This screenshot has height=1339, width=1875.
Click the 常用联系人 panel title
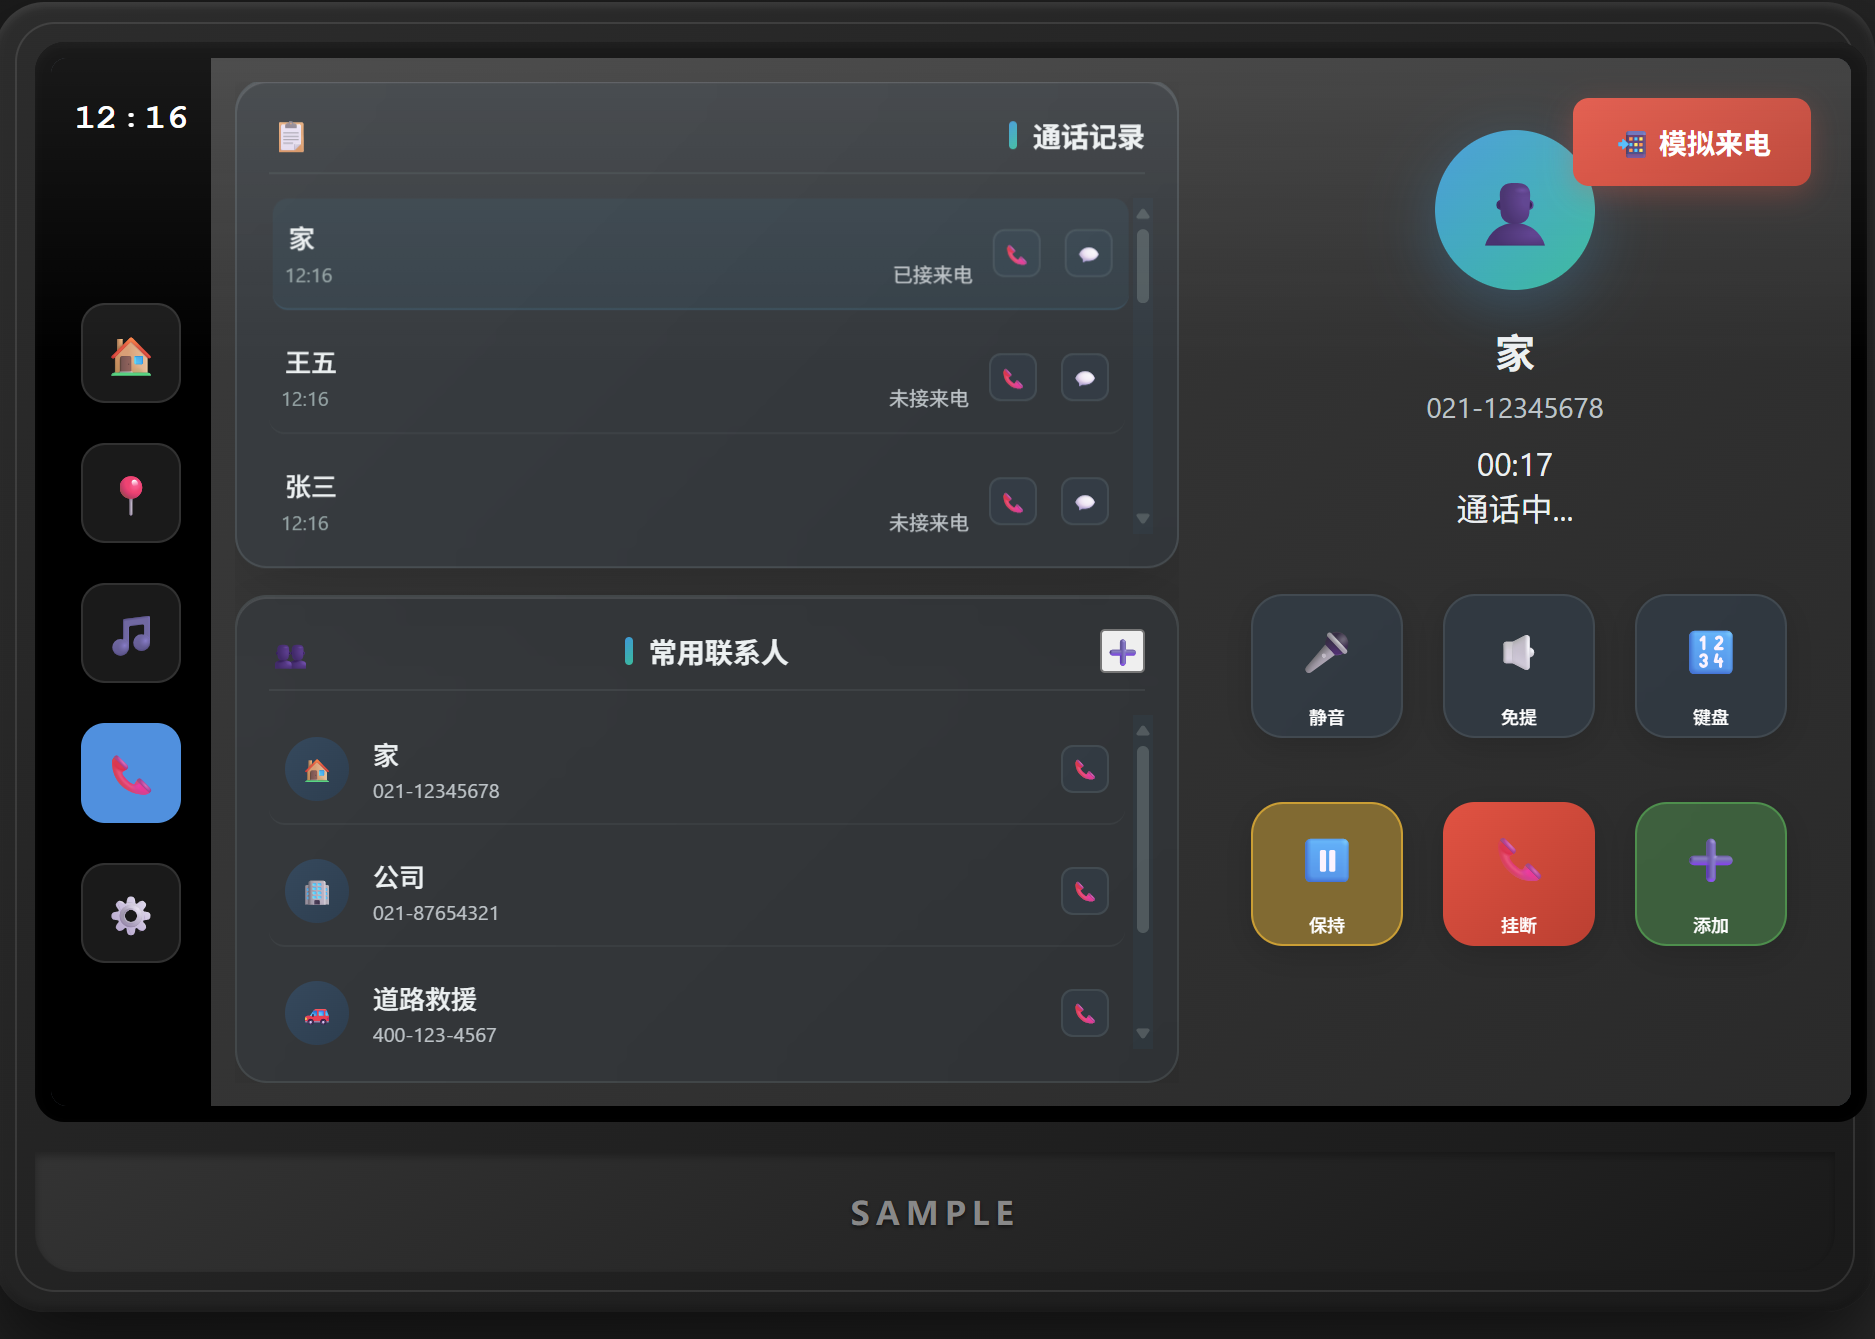719,653
